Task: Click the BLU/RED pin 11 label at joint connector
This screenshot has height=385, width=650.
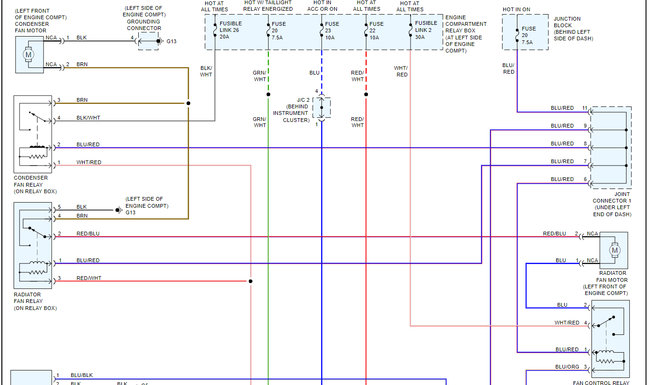Action: [x=562, y=108]
